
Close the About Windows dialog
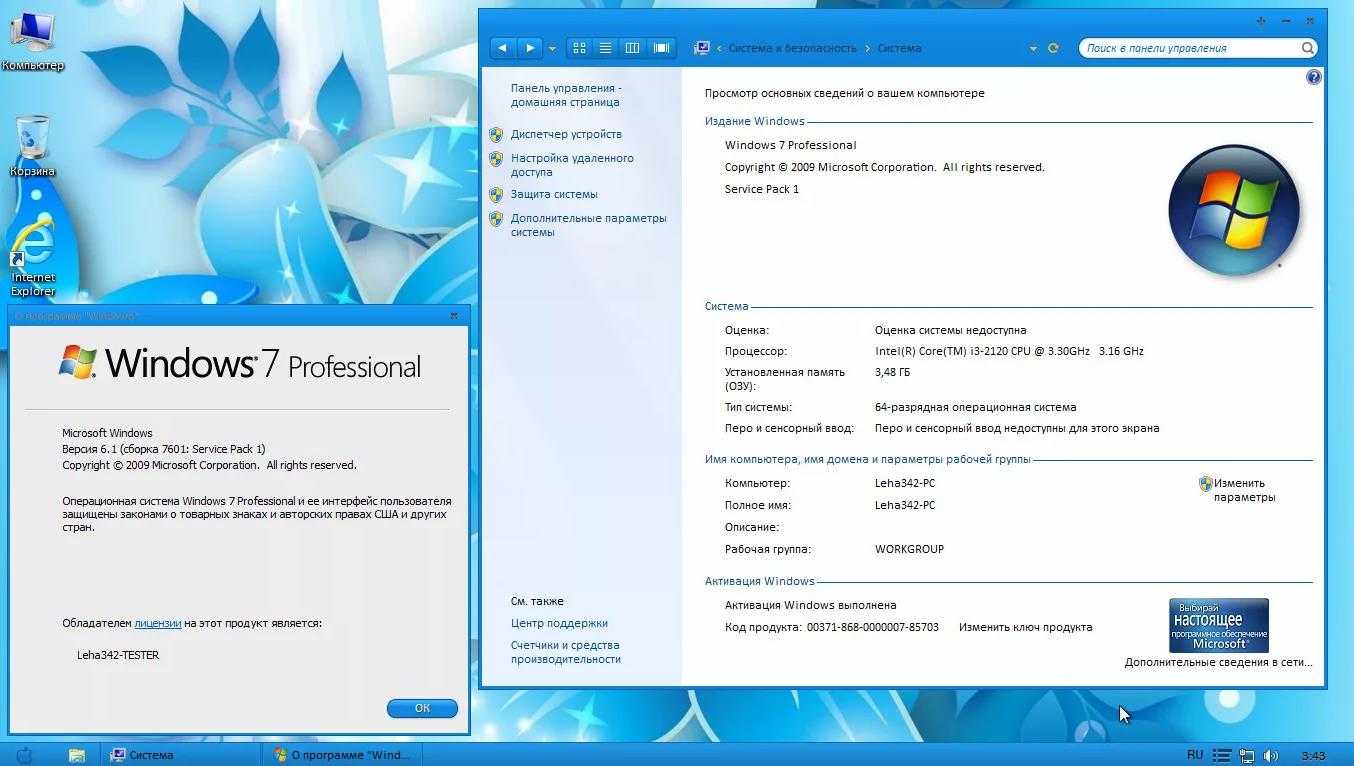pyautogui.click(x=453, y=315)
